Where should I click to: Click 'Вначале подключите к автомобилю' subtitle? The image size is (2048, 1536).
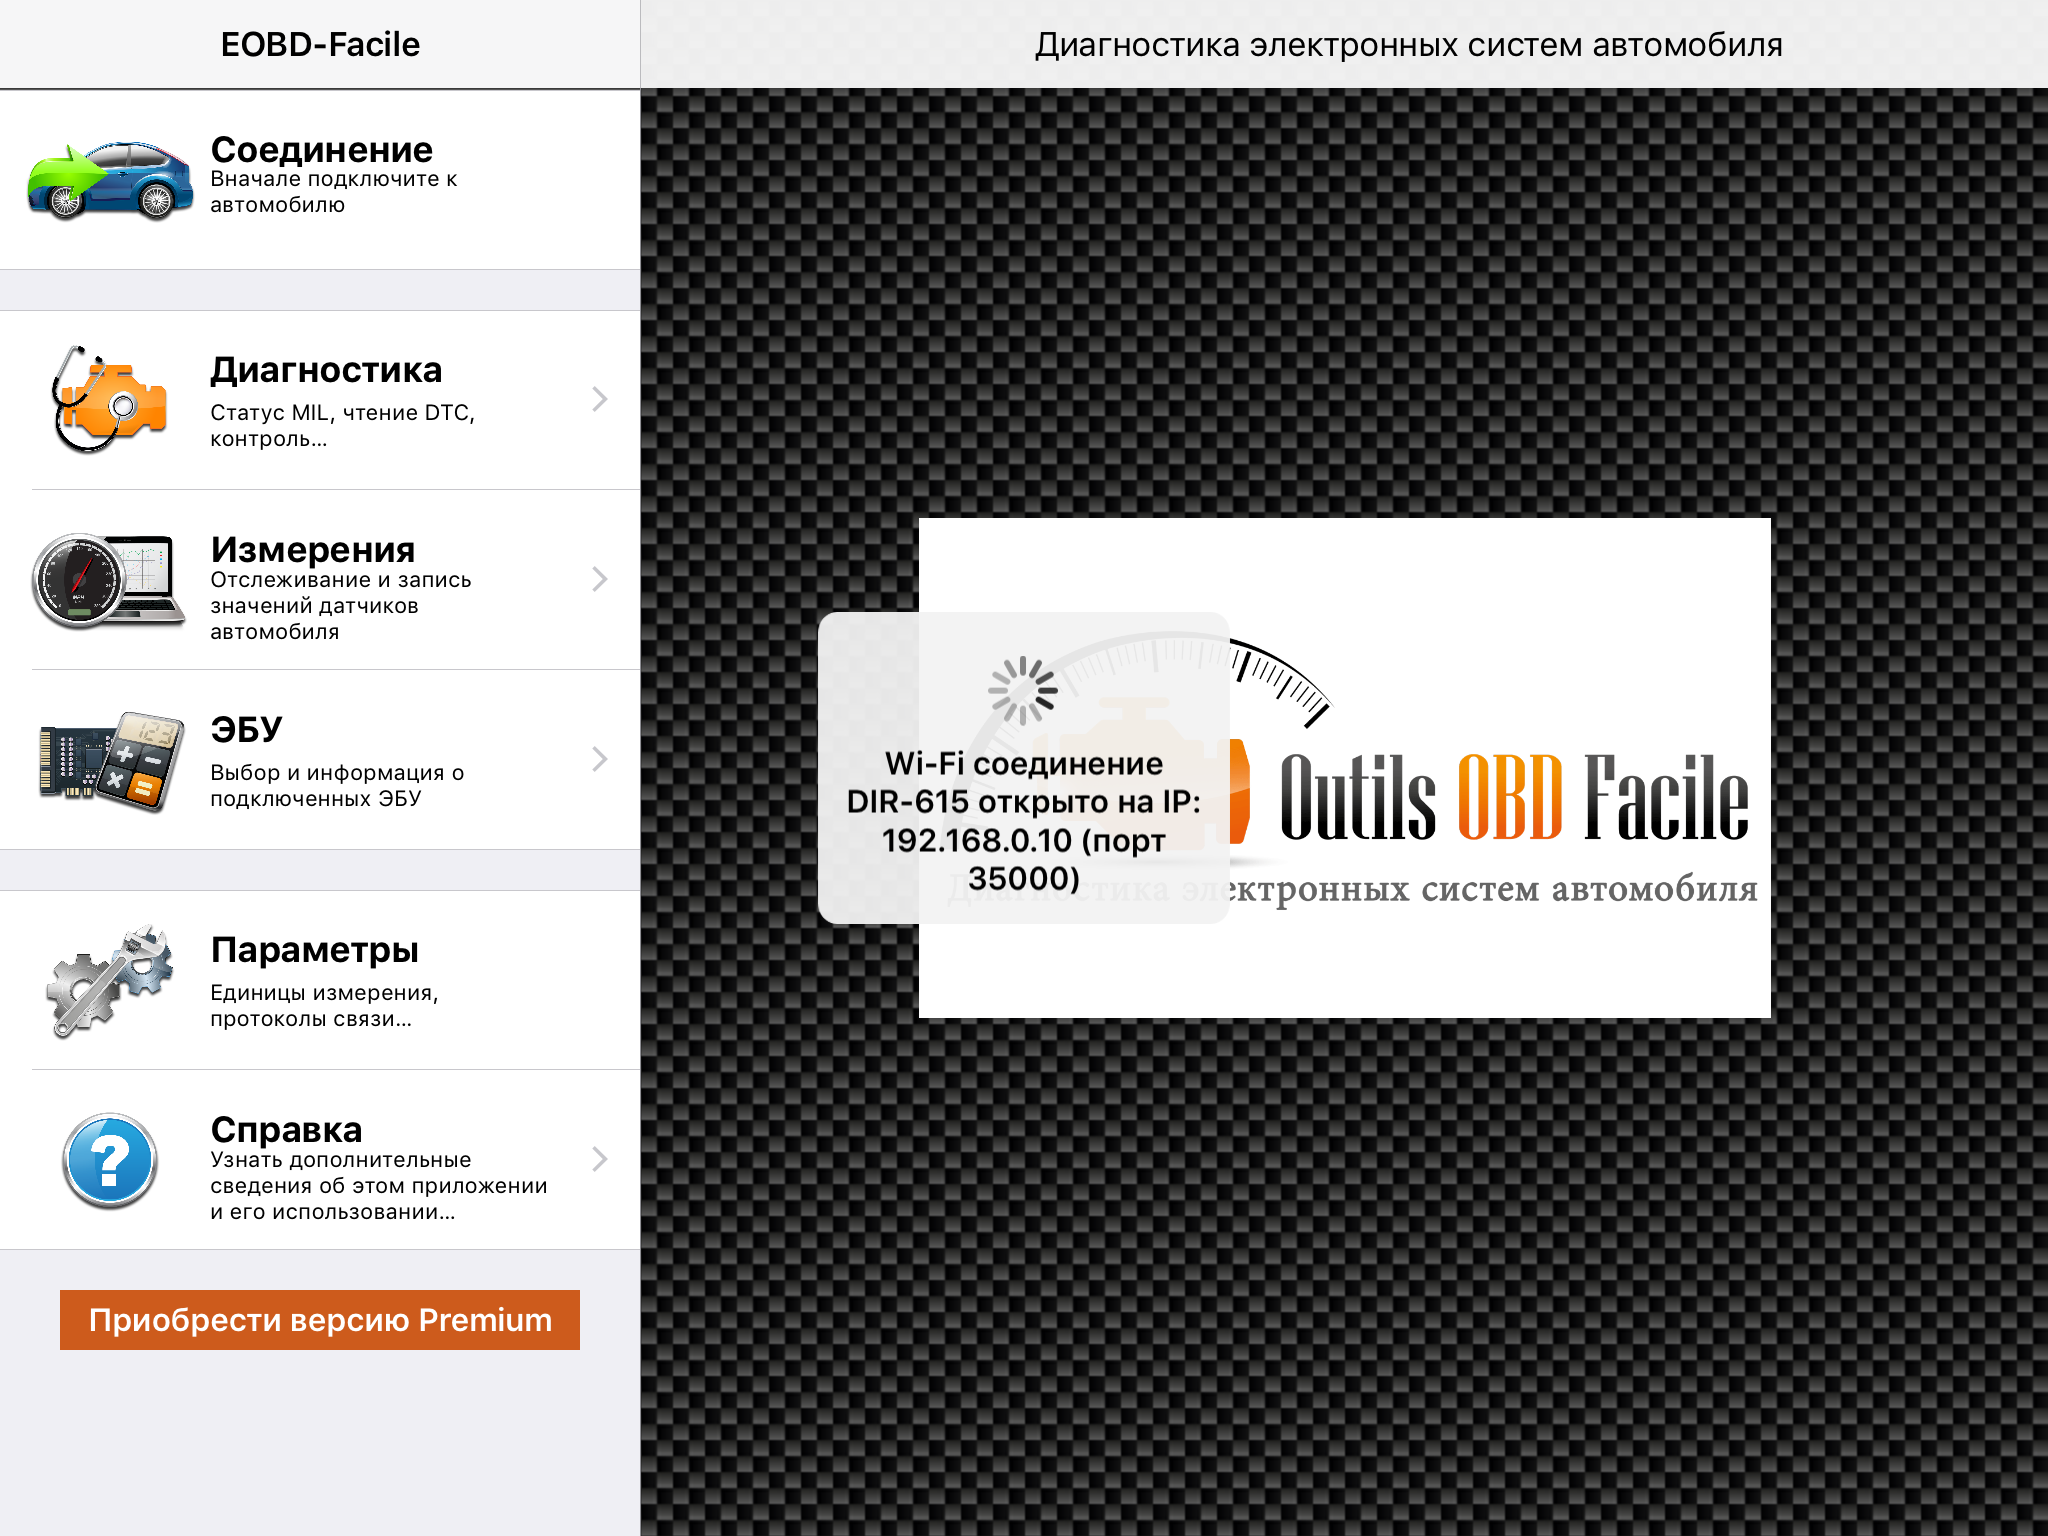coord(334,192)
